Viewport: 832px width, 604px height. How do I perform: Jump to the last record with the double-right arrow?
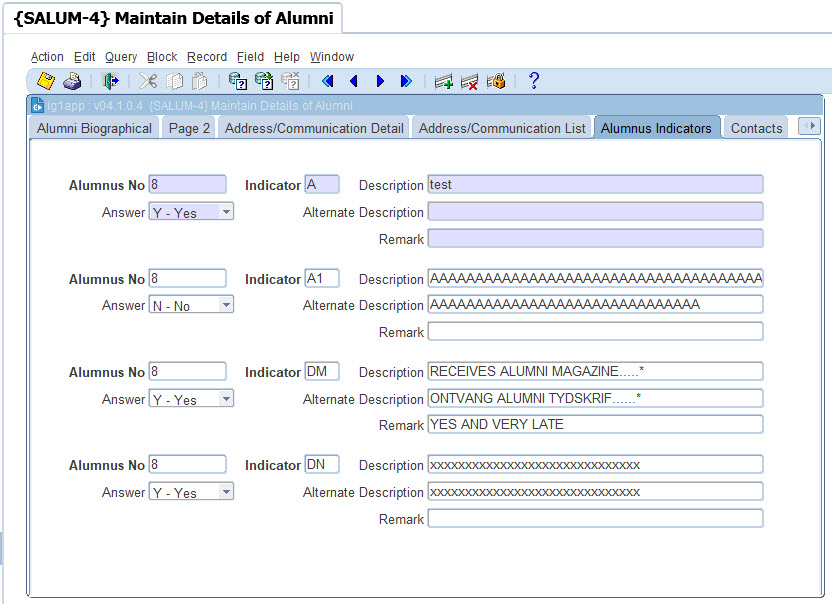click(x=406, y=81)
